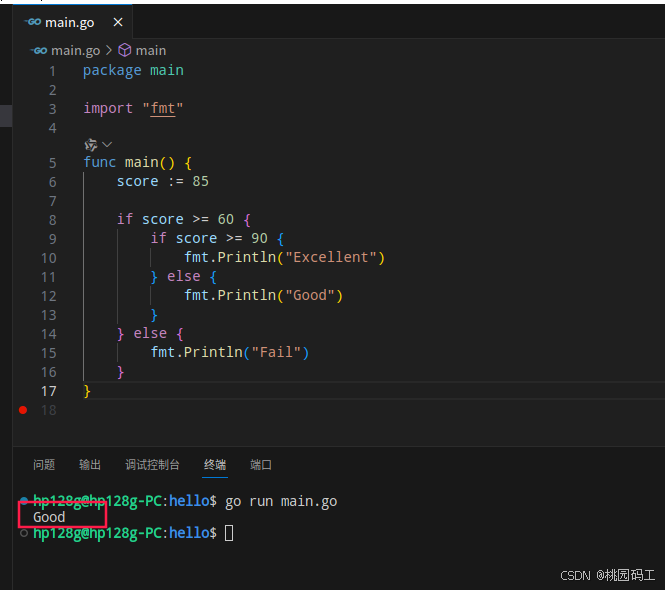Click line number 17 in the gutter
Viewport: 665px width, 590px height.
click(49, 391)
